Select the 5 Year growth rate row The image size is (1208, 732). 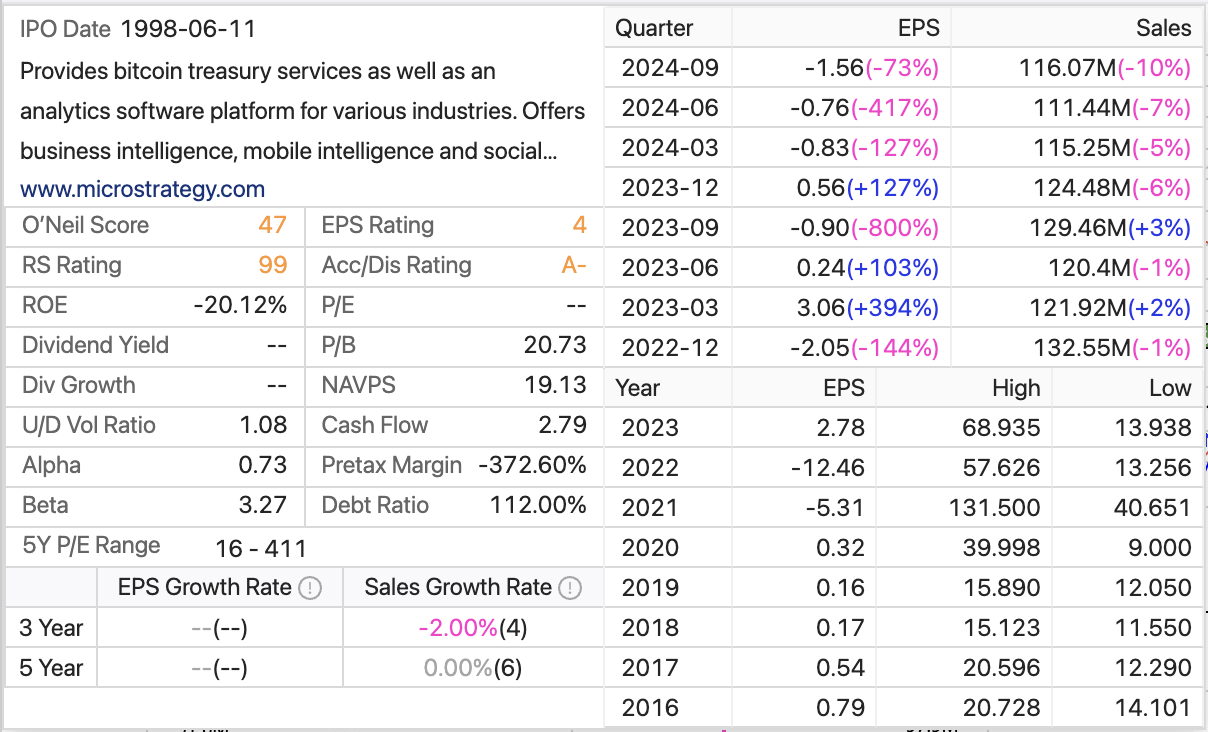tap(300, 668)
